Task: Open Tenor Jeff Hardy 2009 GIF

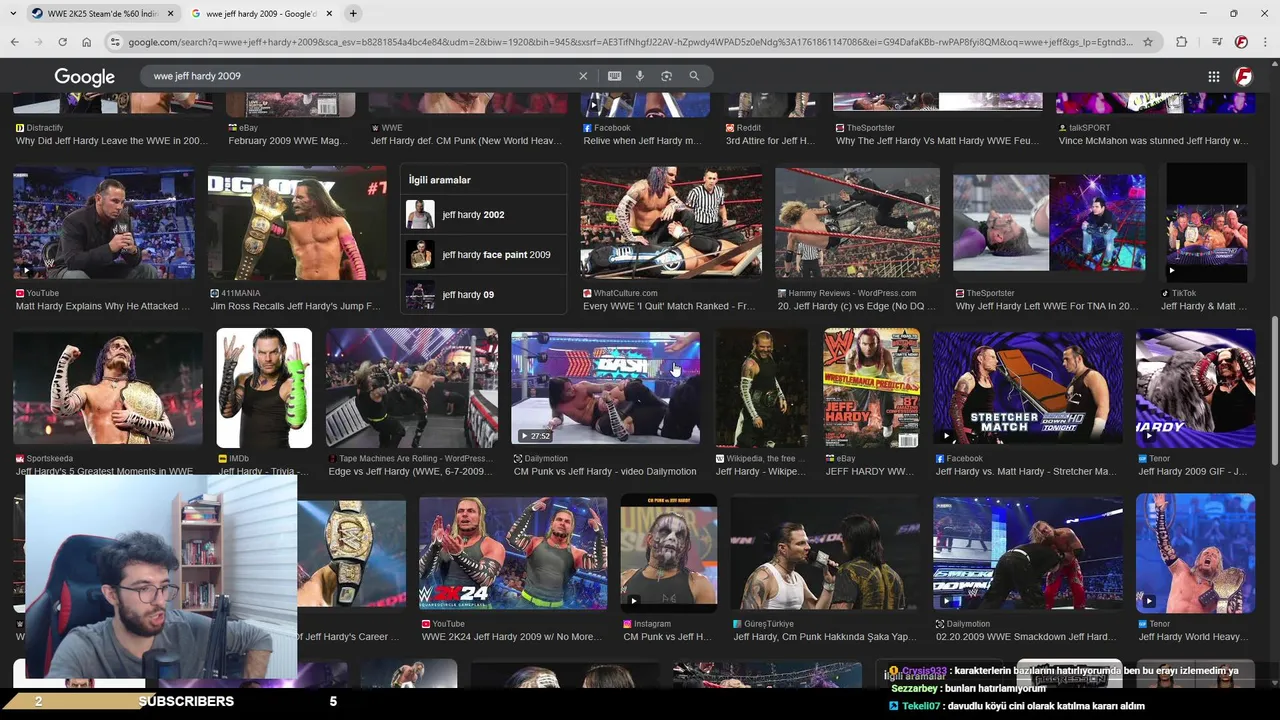Action: point(1195,388)
